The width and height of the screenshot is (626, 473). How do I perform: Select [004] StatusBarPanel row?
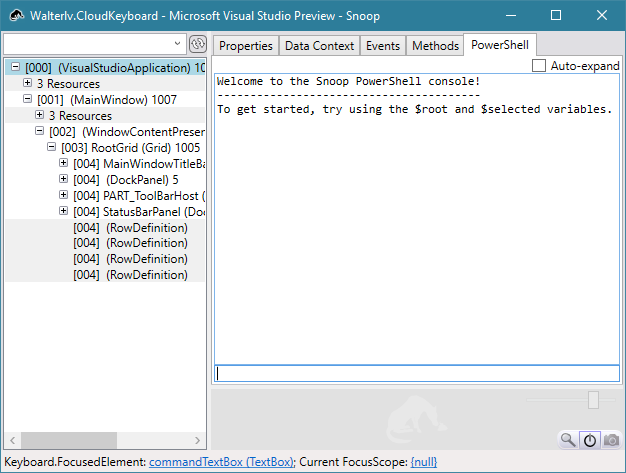pos(139,212)
